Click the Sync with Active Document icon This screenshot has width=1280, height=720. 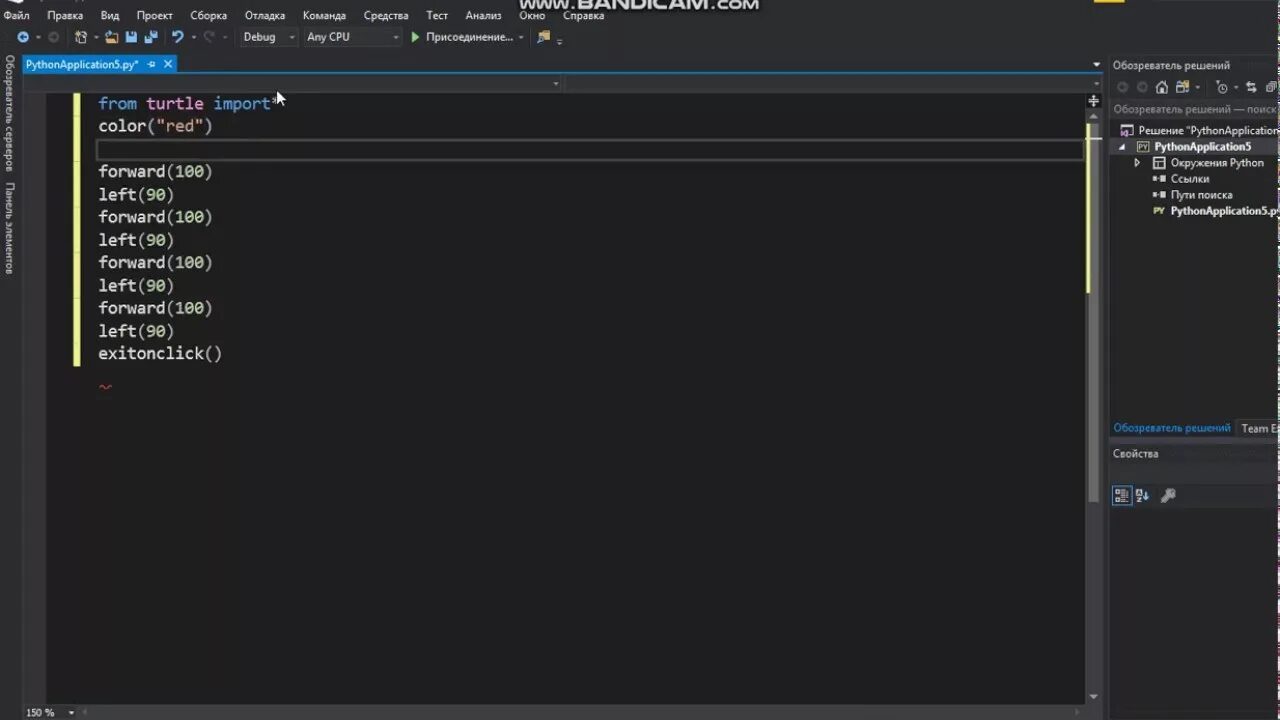(1250, 87)
